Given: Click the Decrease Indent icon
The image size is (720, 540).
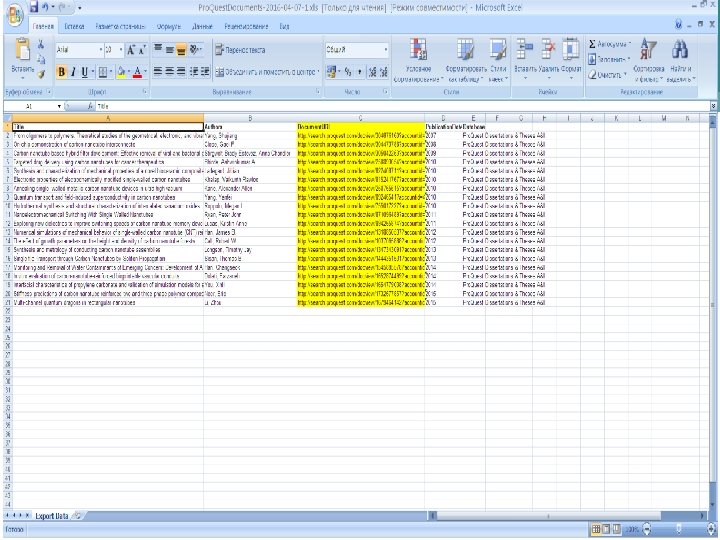Looking at the screenshot, I should pos(194,72).
